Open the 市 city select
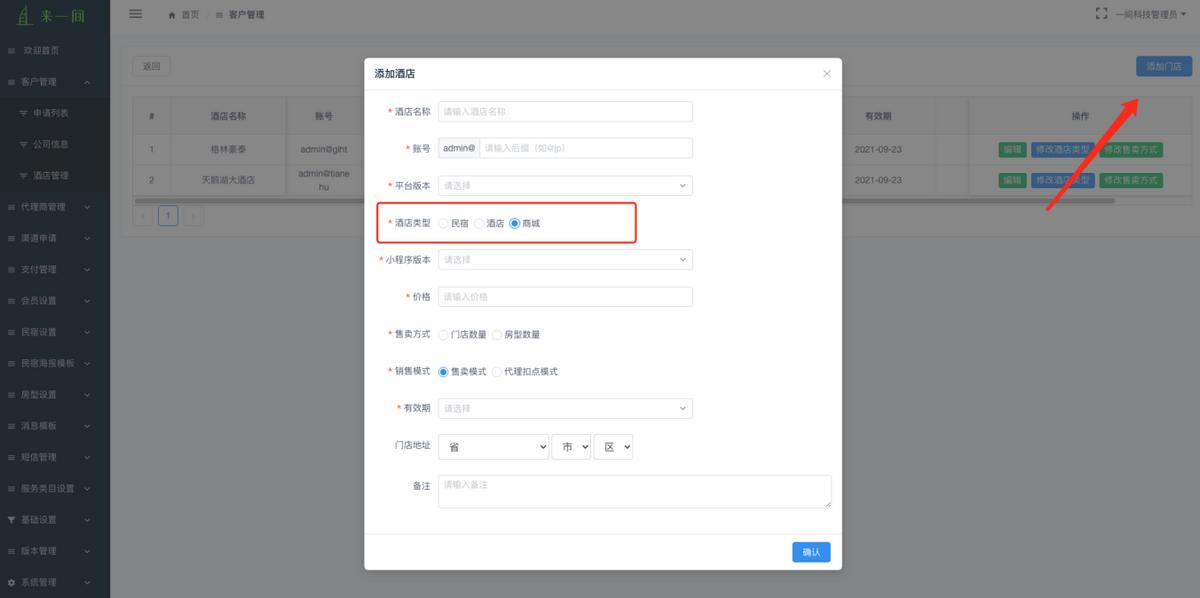The height and width of the screenshot is (598, 1200). [x=571, y=447]
